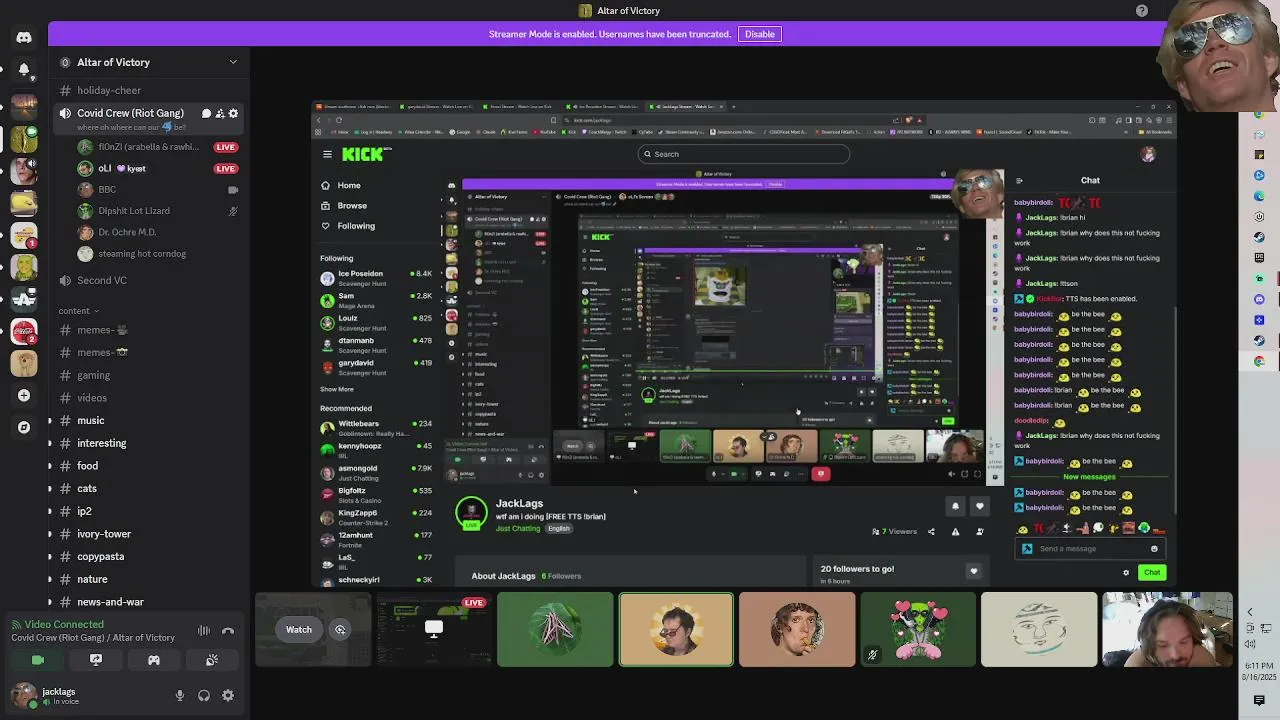Open the Windows notification center icon
Image resolution: width=1280 pixels, height=720 pixels.
coord(1259,700)
